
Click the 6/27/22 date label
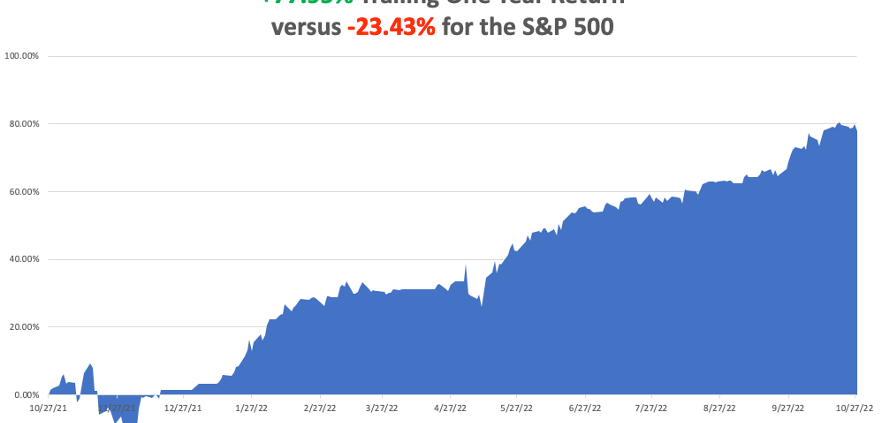pyautogui.click(x=586, y=408)
